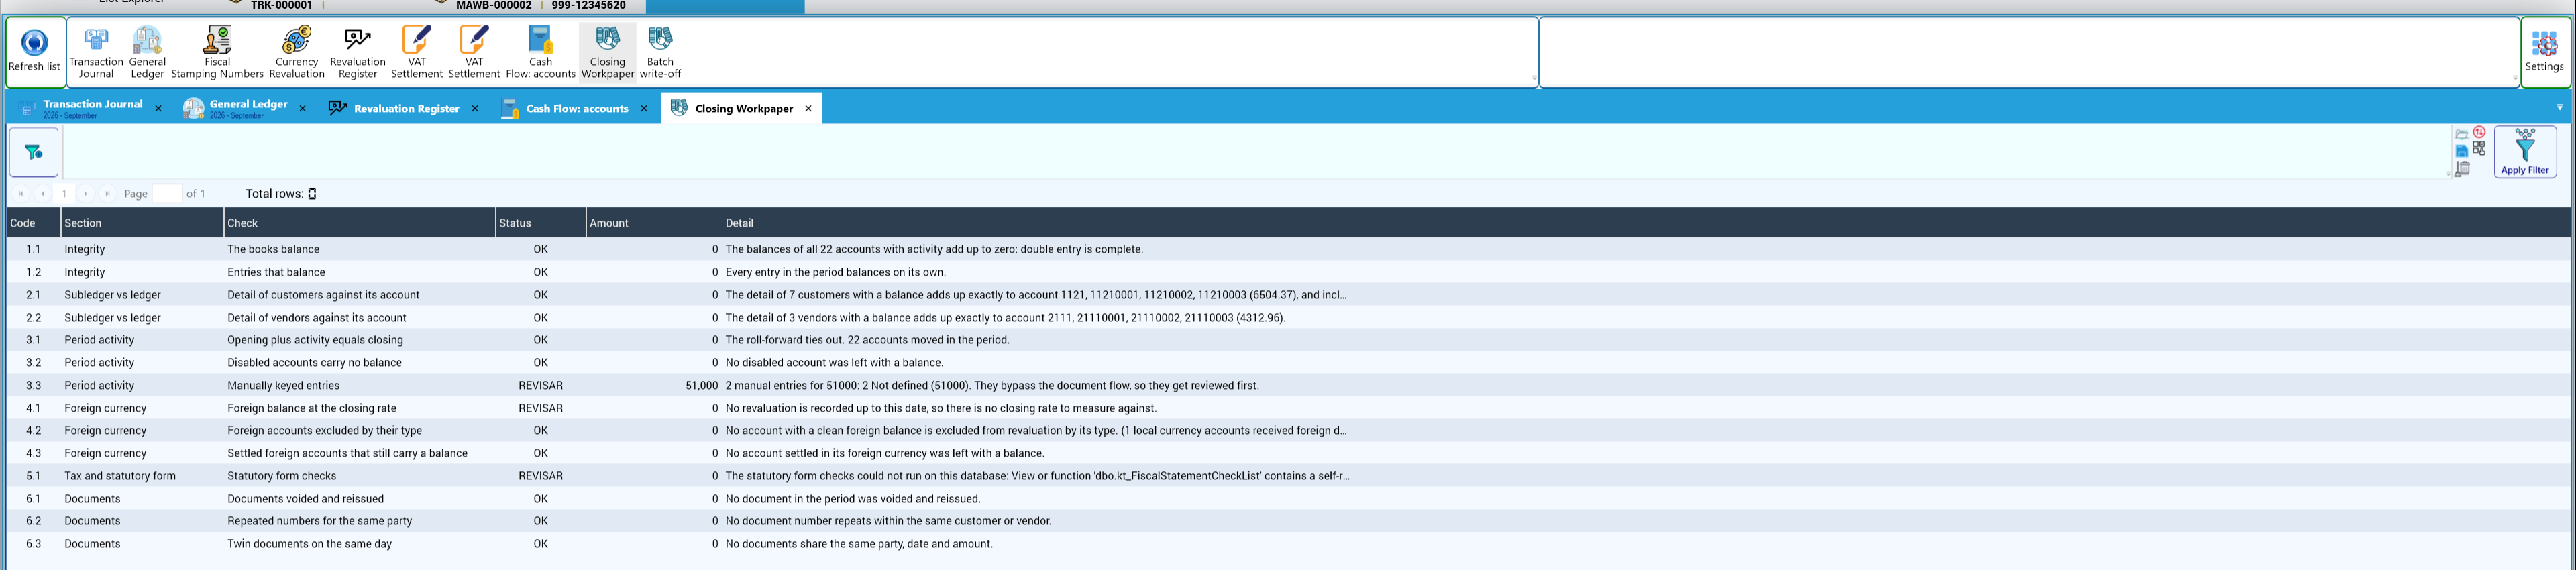The image size is (2576, 570).
Task: Open the VAT Settlement icon next to Cash Flow
Action: (x=474, y=52)
